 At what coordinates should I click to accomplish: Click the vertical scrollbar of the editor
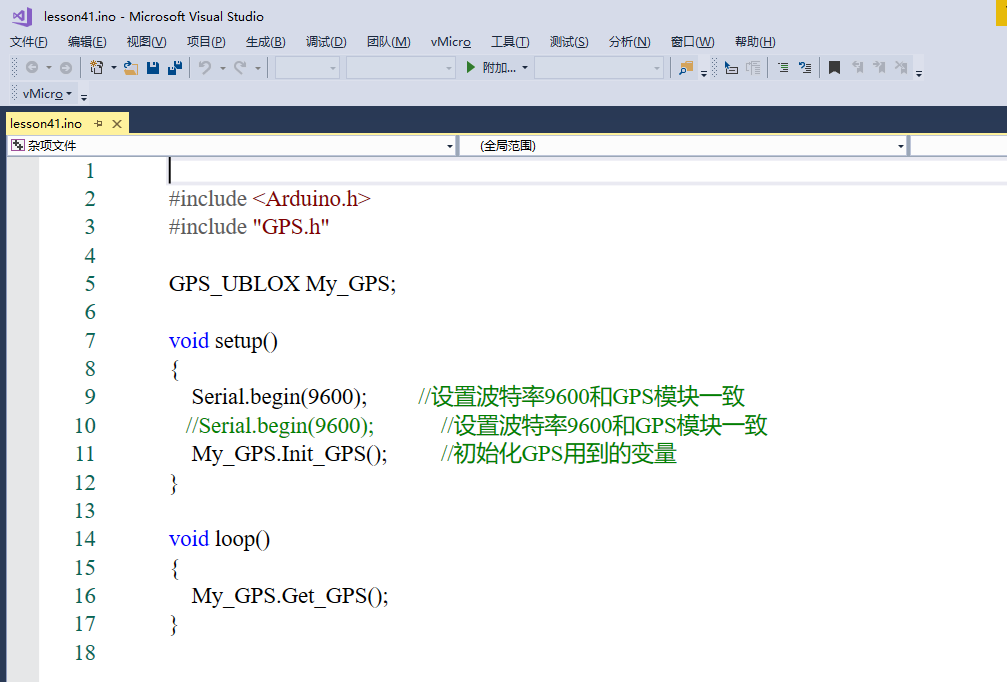[1001, 400]
